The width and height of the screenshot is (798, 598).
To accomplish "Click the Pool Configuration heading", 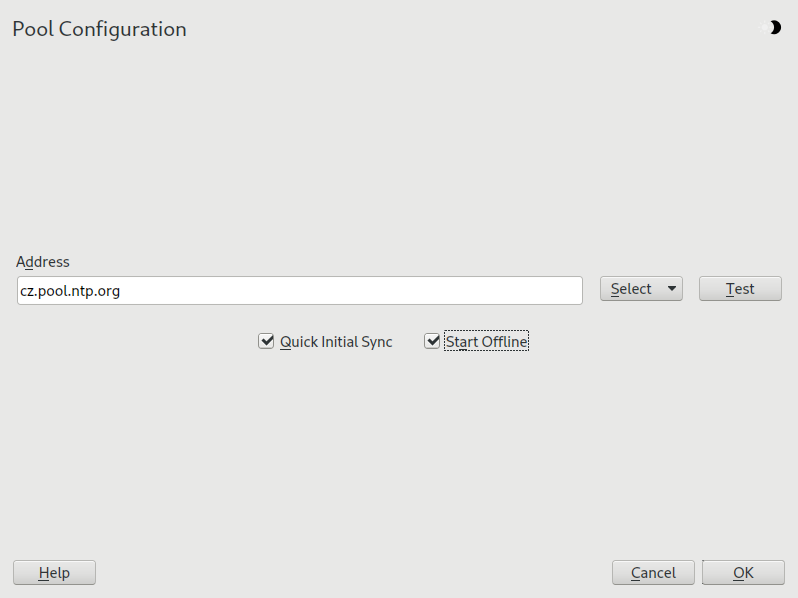I will pyautogui.click(x=99, y=29).
